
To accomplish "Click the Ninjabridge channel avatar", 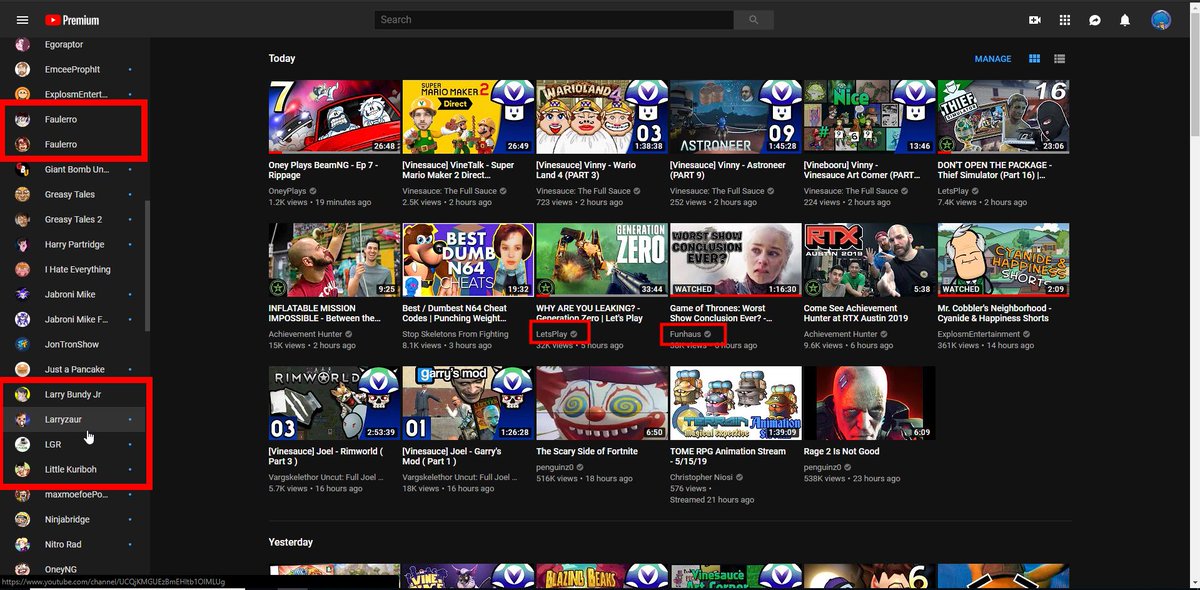I will [x=22, y=519].
